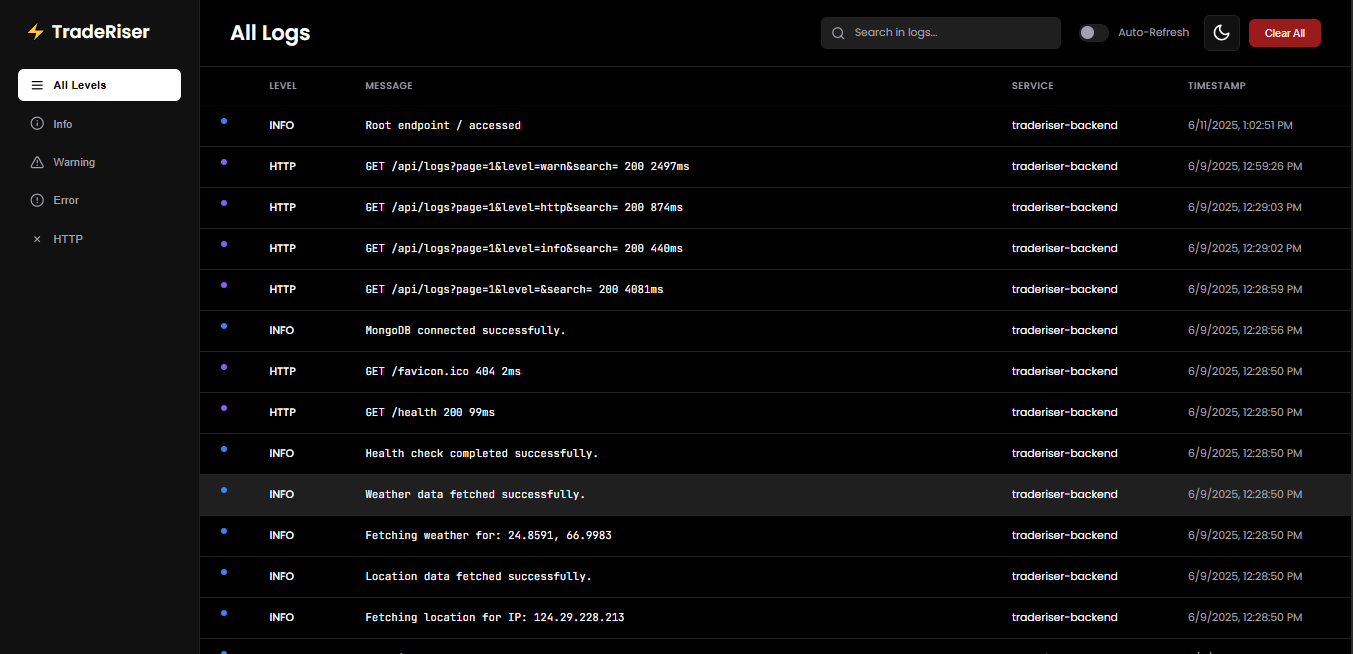Click the info circle icon in the sidebar

point(37,123)
